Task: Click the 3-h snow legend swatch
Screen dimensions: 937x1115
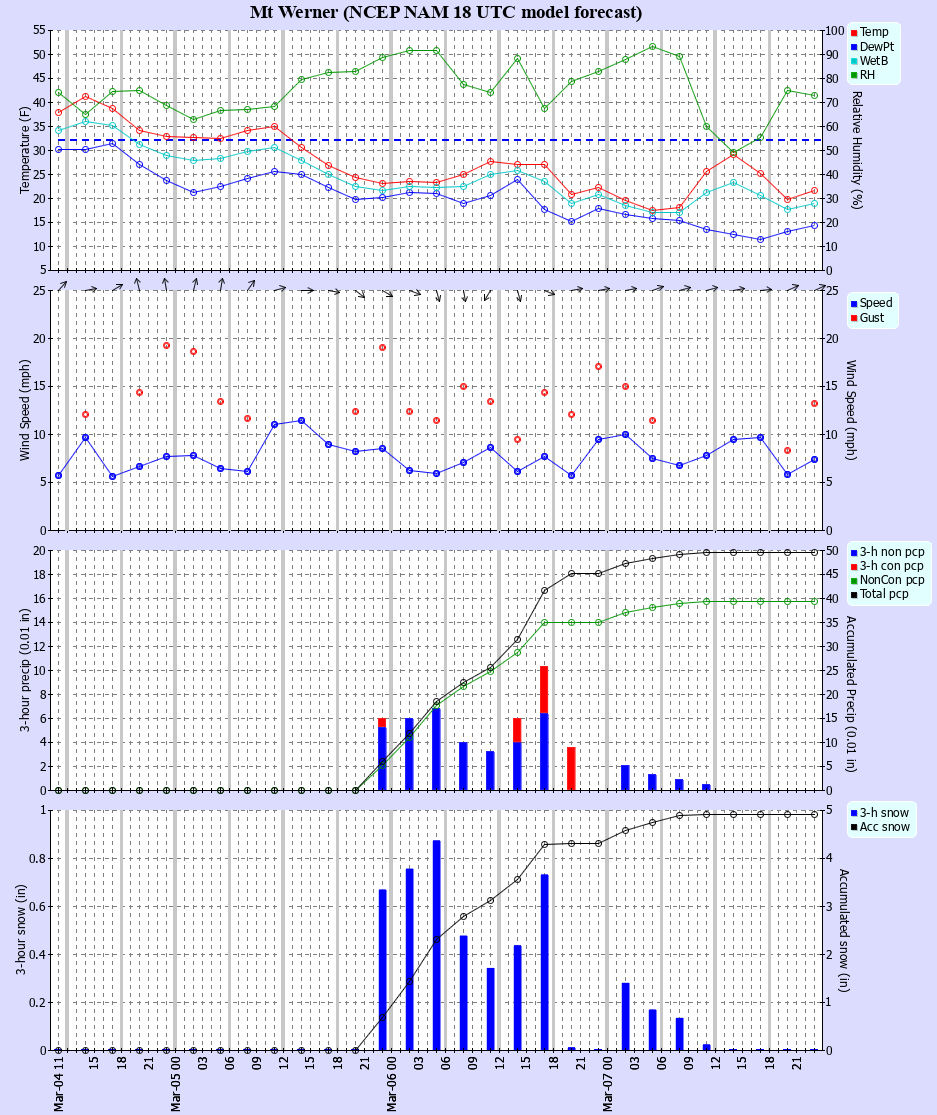Action: coord(854,811)
